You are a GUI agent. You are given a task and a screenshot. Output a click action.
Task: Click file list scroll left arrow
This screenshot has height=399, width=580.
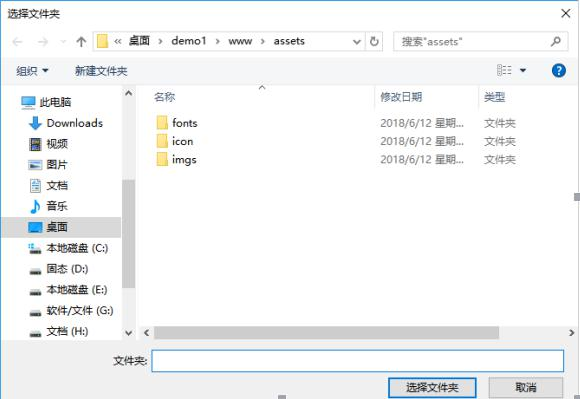pos(146,333)
